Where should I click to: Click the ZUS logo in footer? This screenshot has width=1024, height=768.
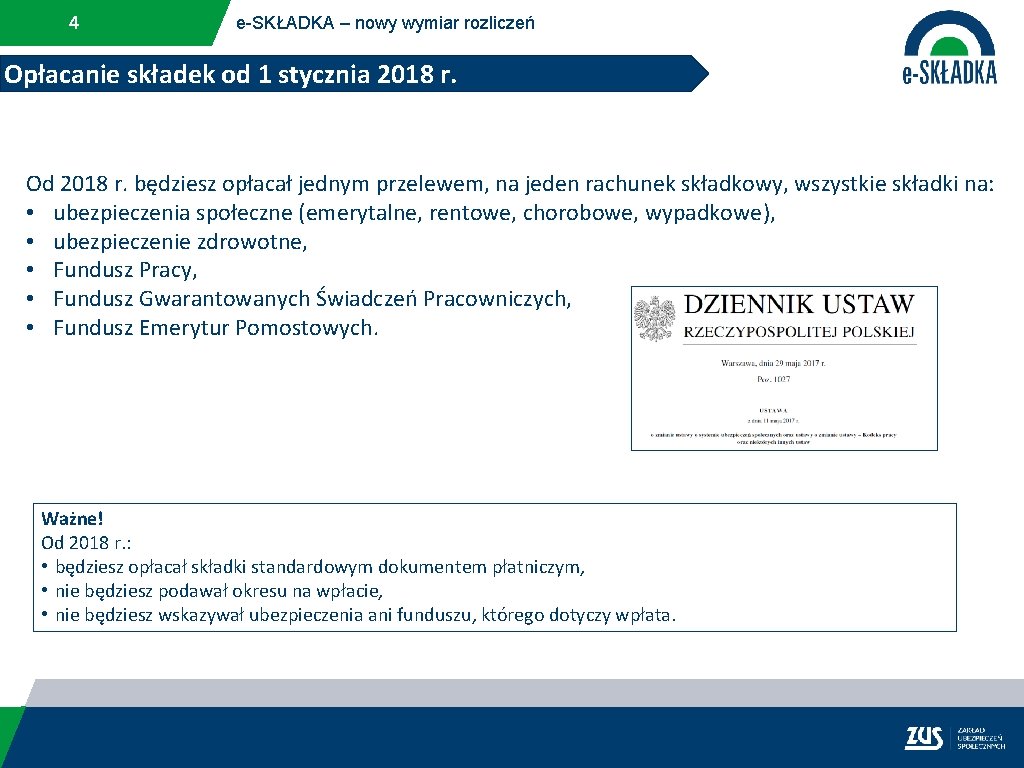(x=923, y=737)
